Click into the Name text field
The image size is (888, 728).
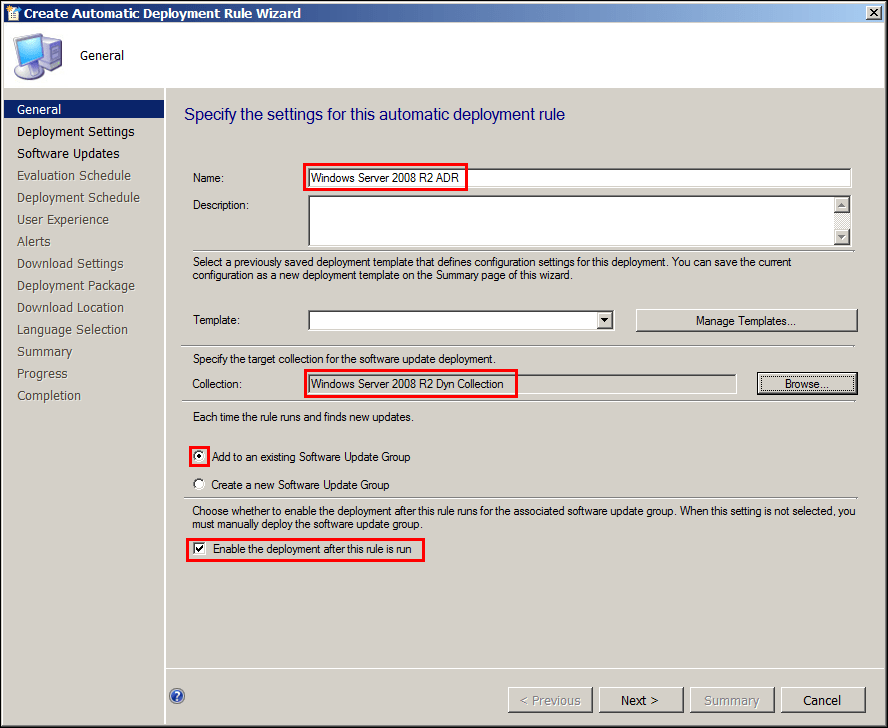tap(578, 178)
